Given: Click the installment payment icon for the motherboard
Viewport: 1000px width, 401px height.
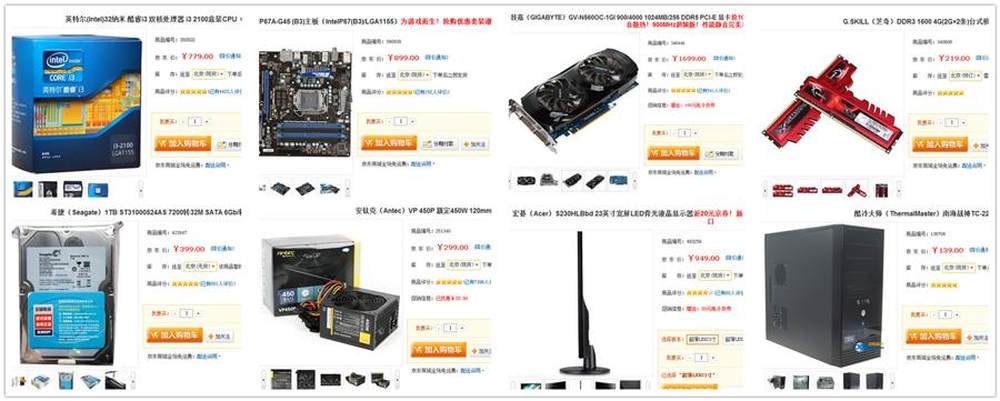Looking at the screenshot, I should coord(428,145).
